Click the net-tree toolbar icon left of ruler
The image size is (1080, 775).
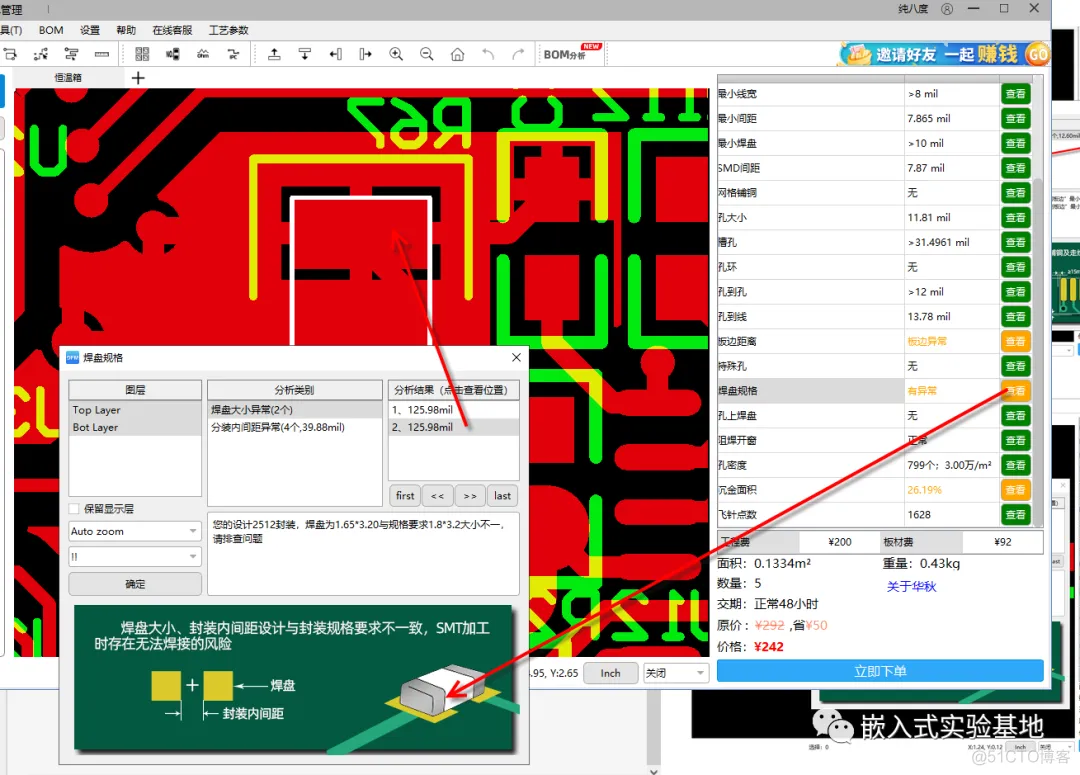[x=71, y=54]
